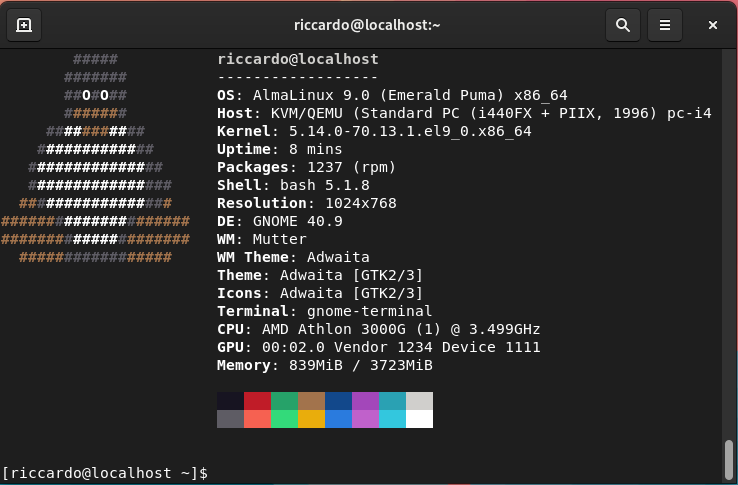Click the Kernel: 5.14.0-70.13.1 line

[x=374, y=131]
